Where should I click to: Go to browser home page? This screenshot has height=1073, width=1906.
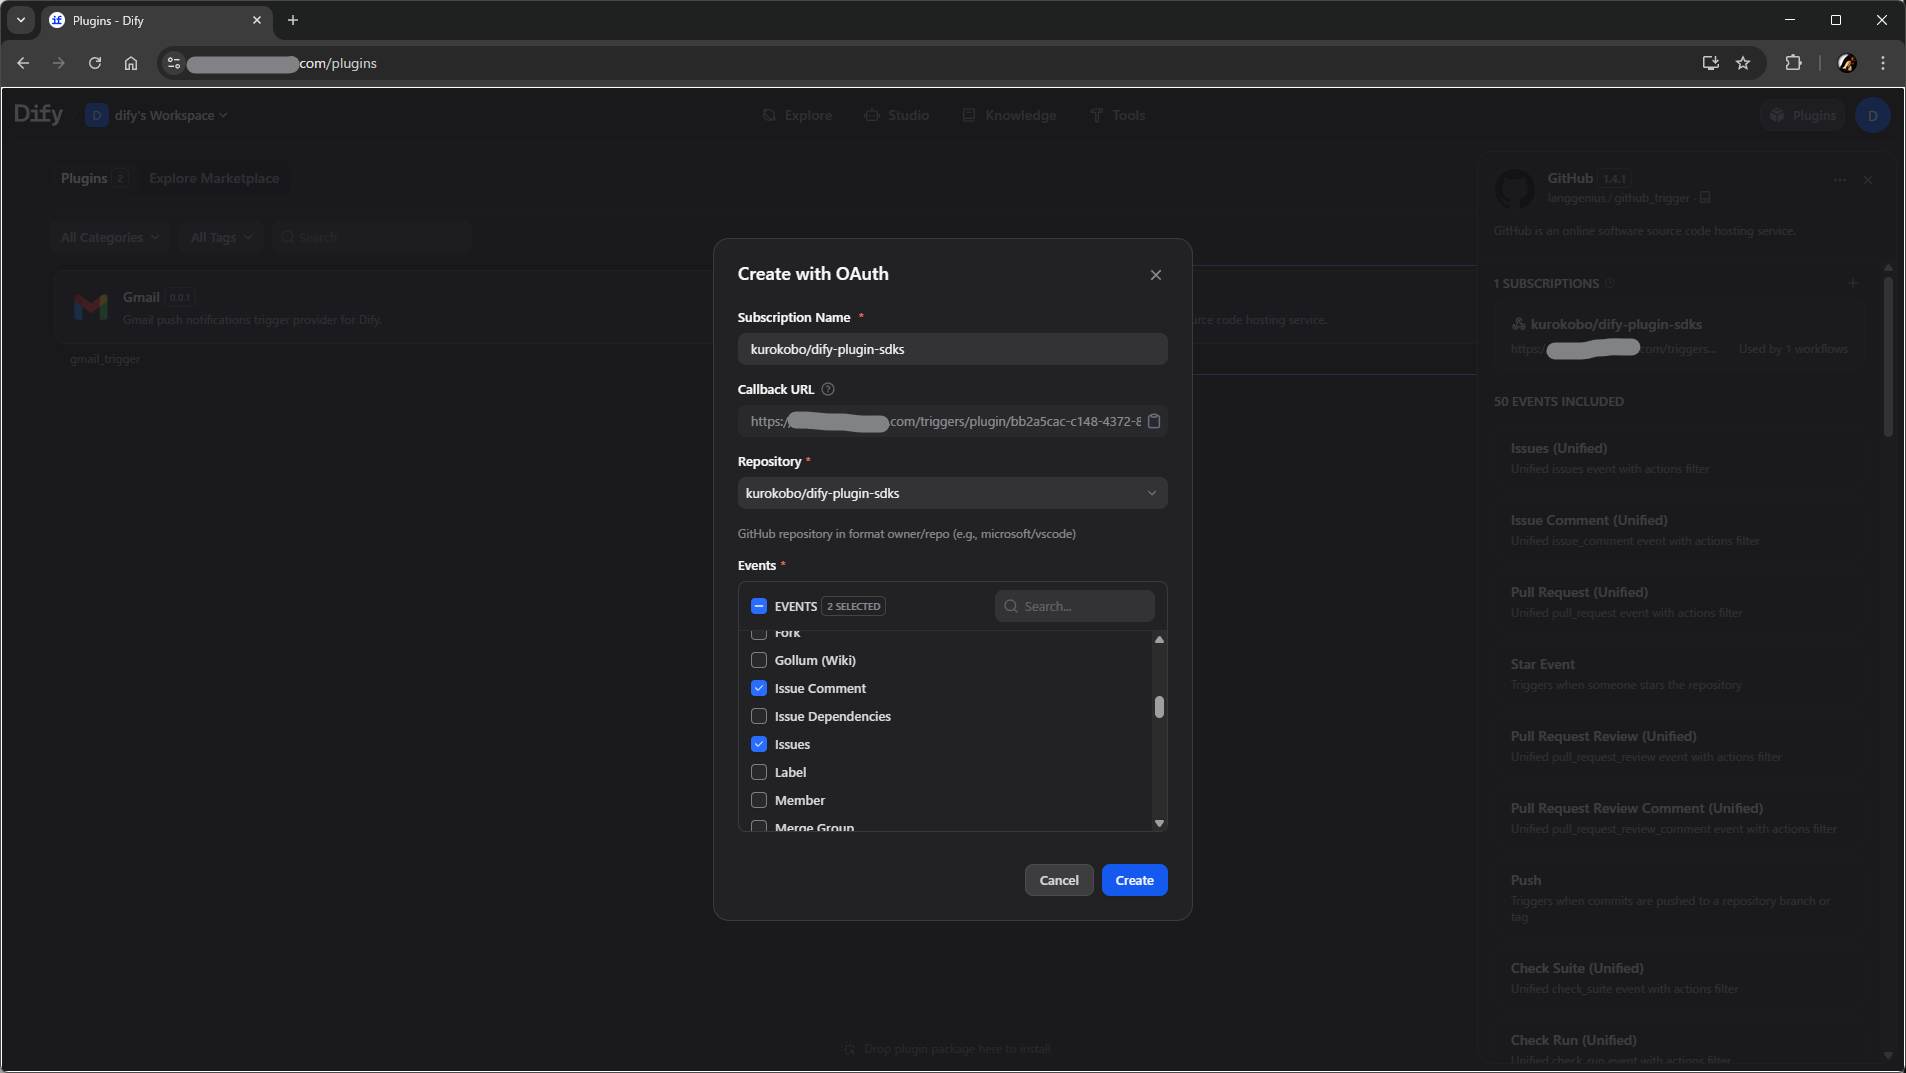pyautogui.click(x=131, y=63)
